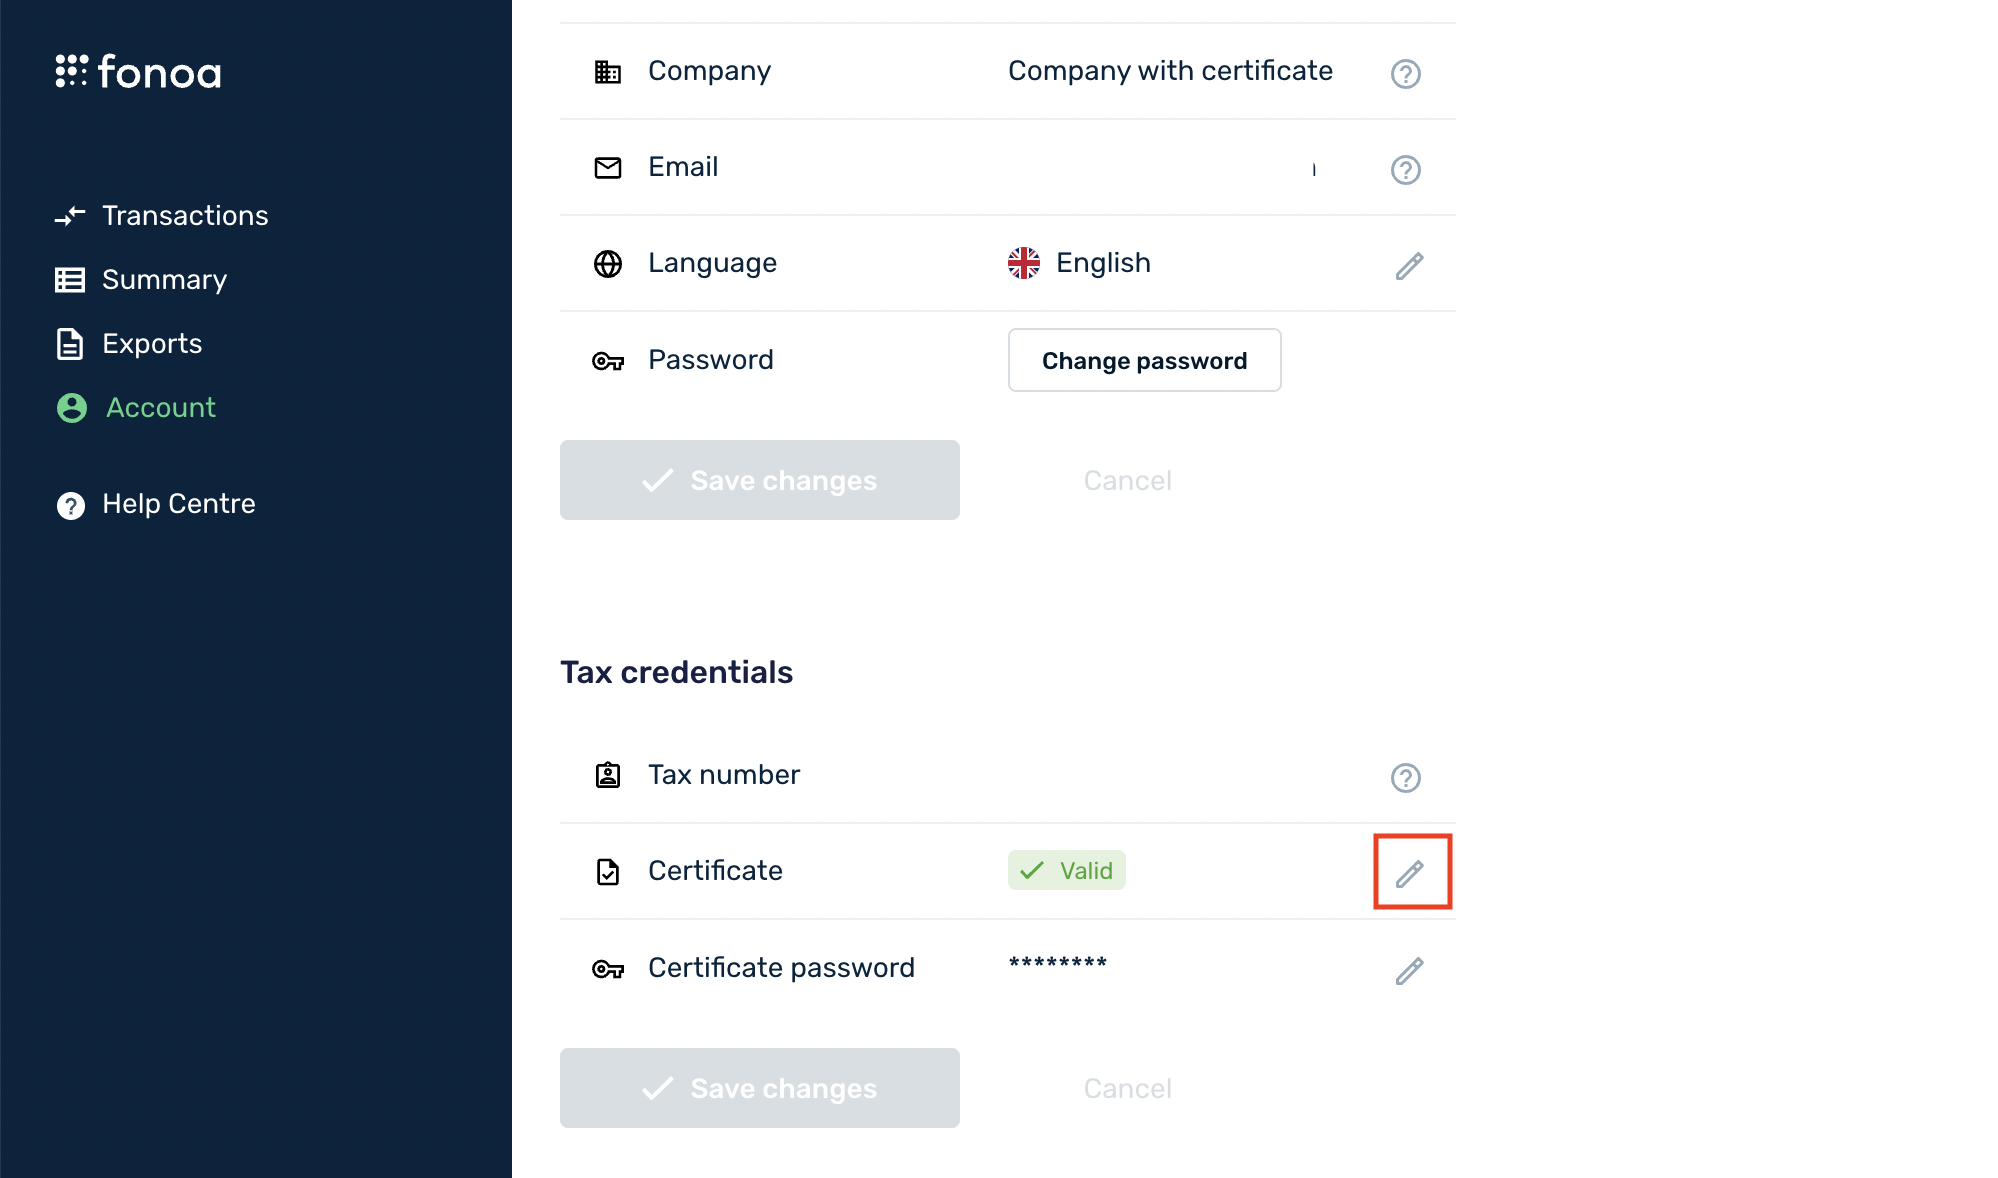Screen dimensions: 1998x1178
Task: Click Cancel next to upper Save changes
Action: pos(1127,481)
